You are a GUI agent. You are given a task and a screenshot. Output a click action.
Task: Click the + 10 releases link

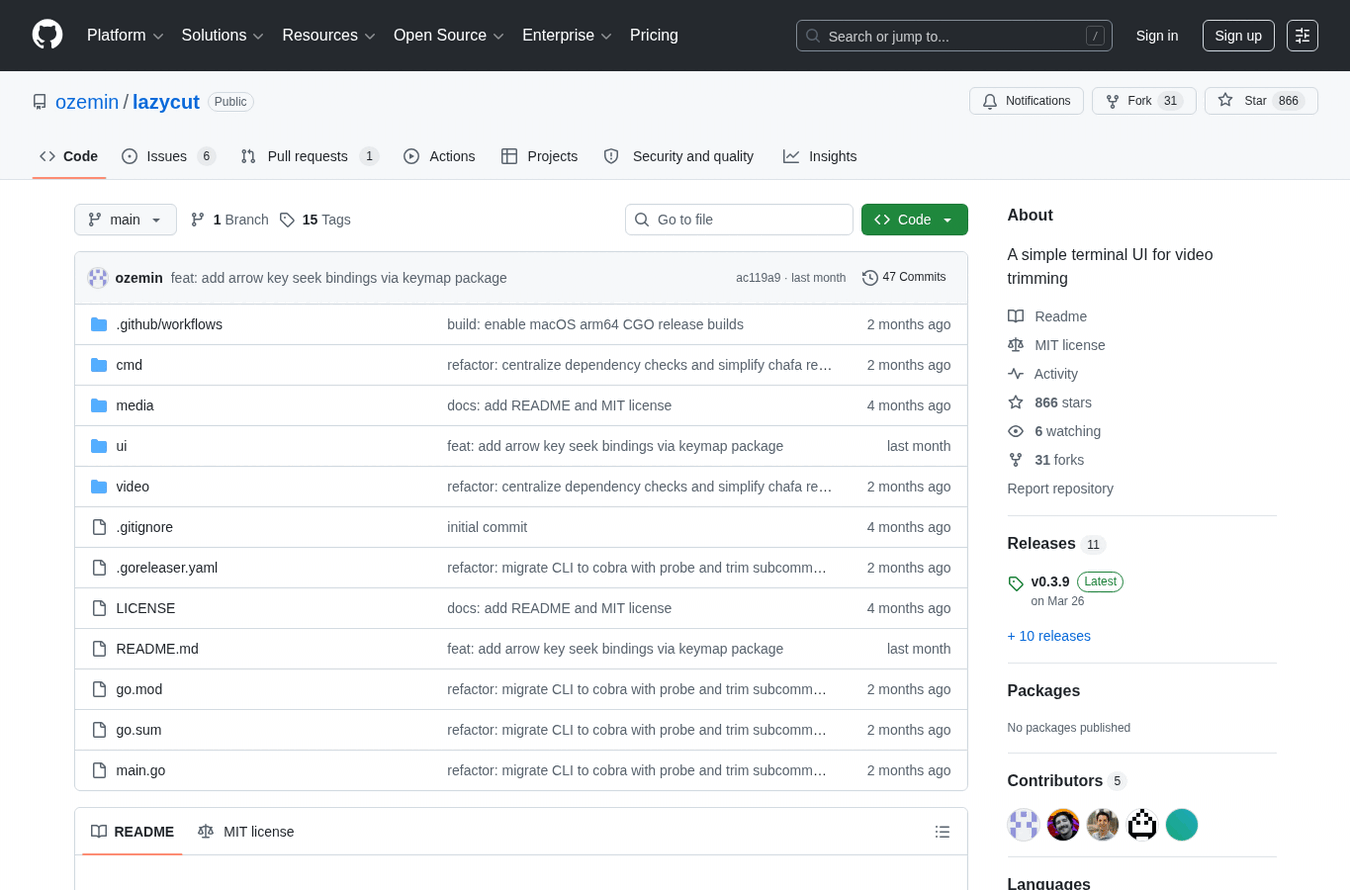pyautogui.click(x=1049, y=636)
